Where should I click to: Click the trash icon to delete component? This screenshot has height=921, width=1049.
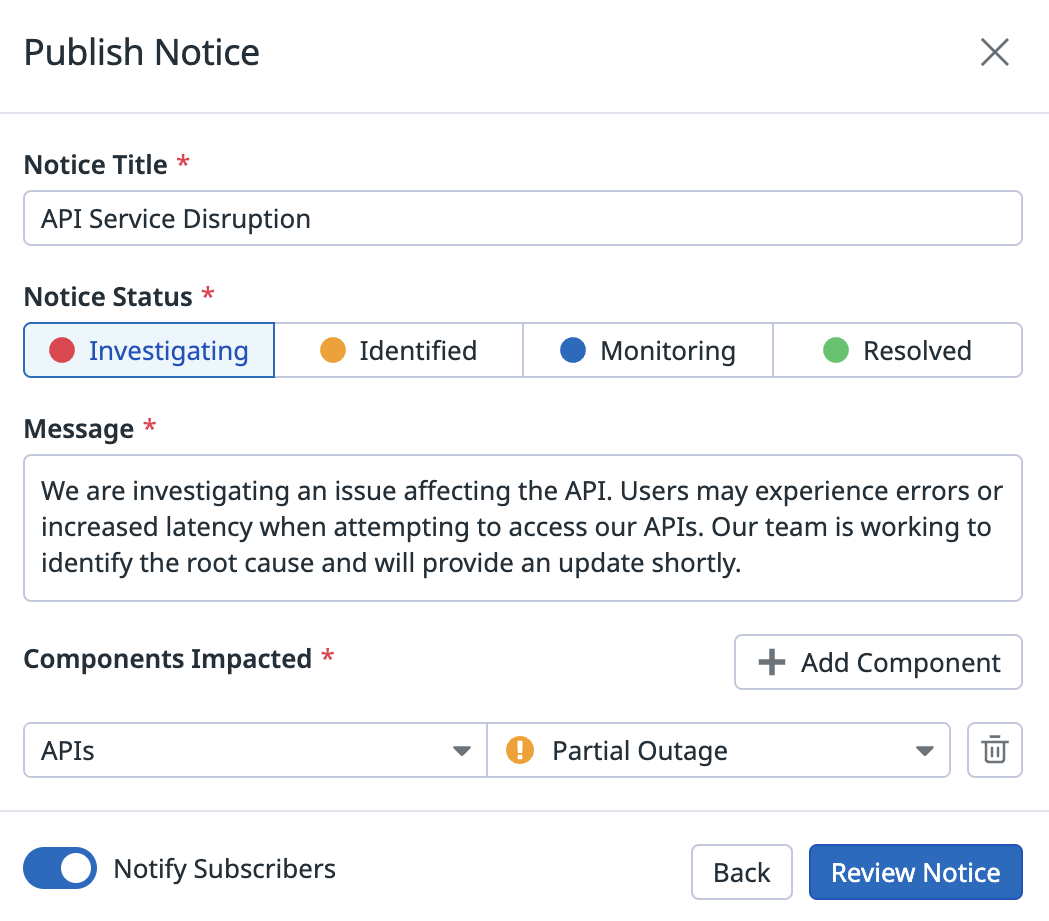click(x=994, y=750)
